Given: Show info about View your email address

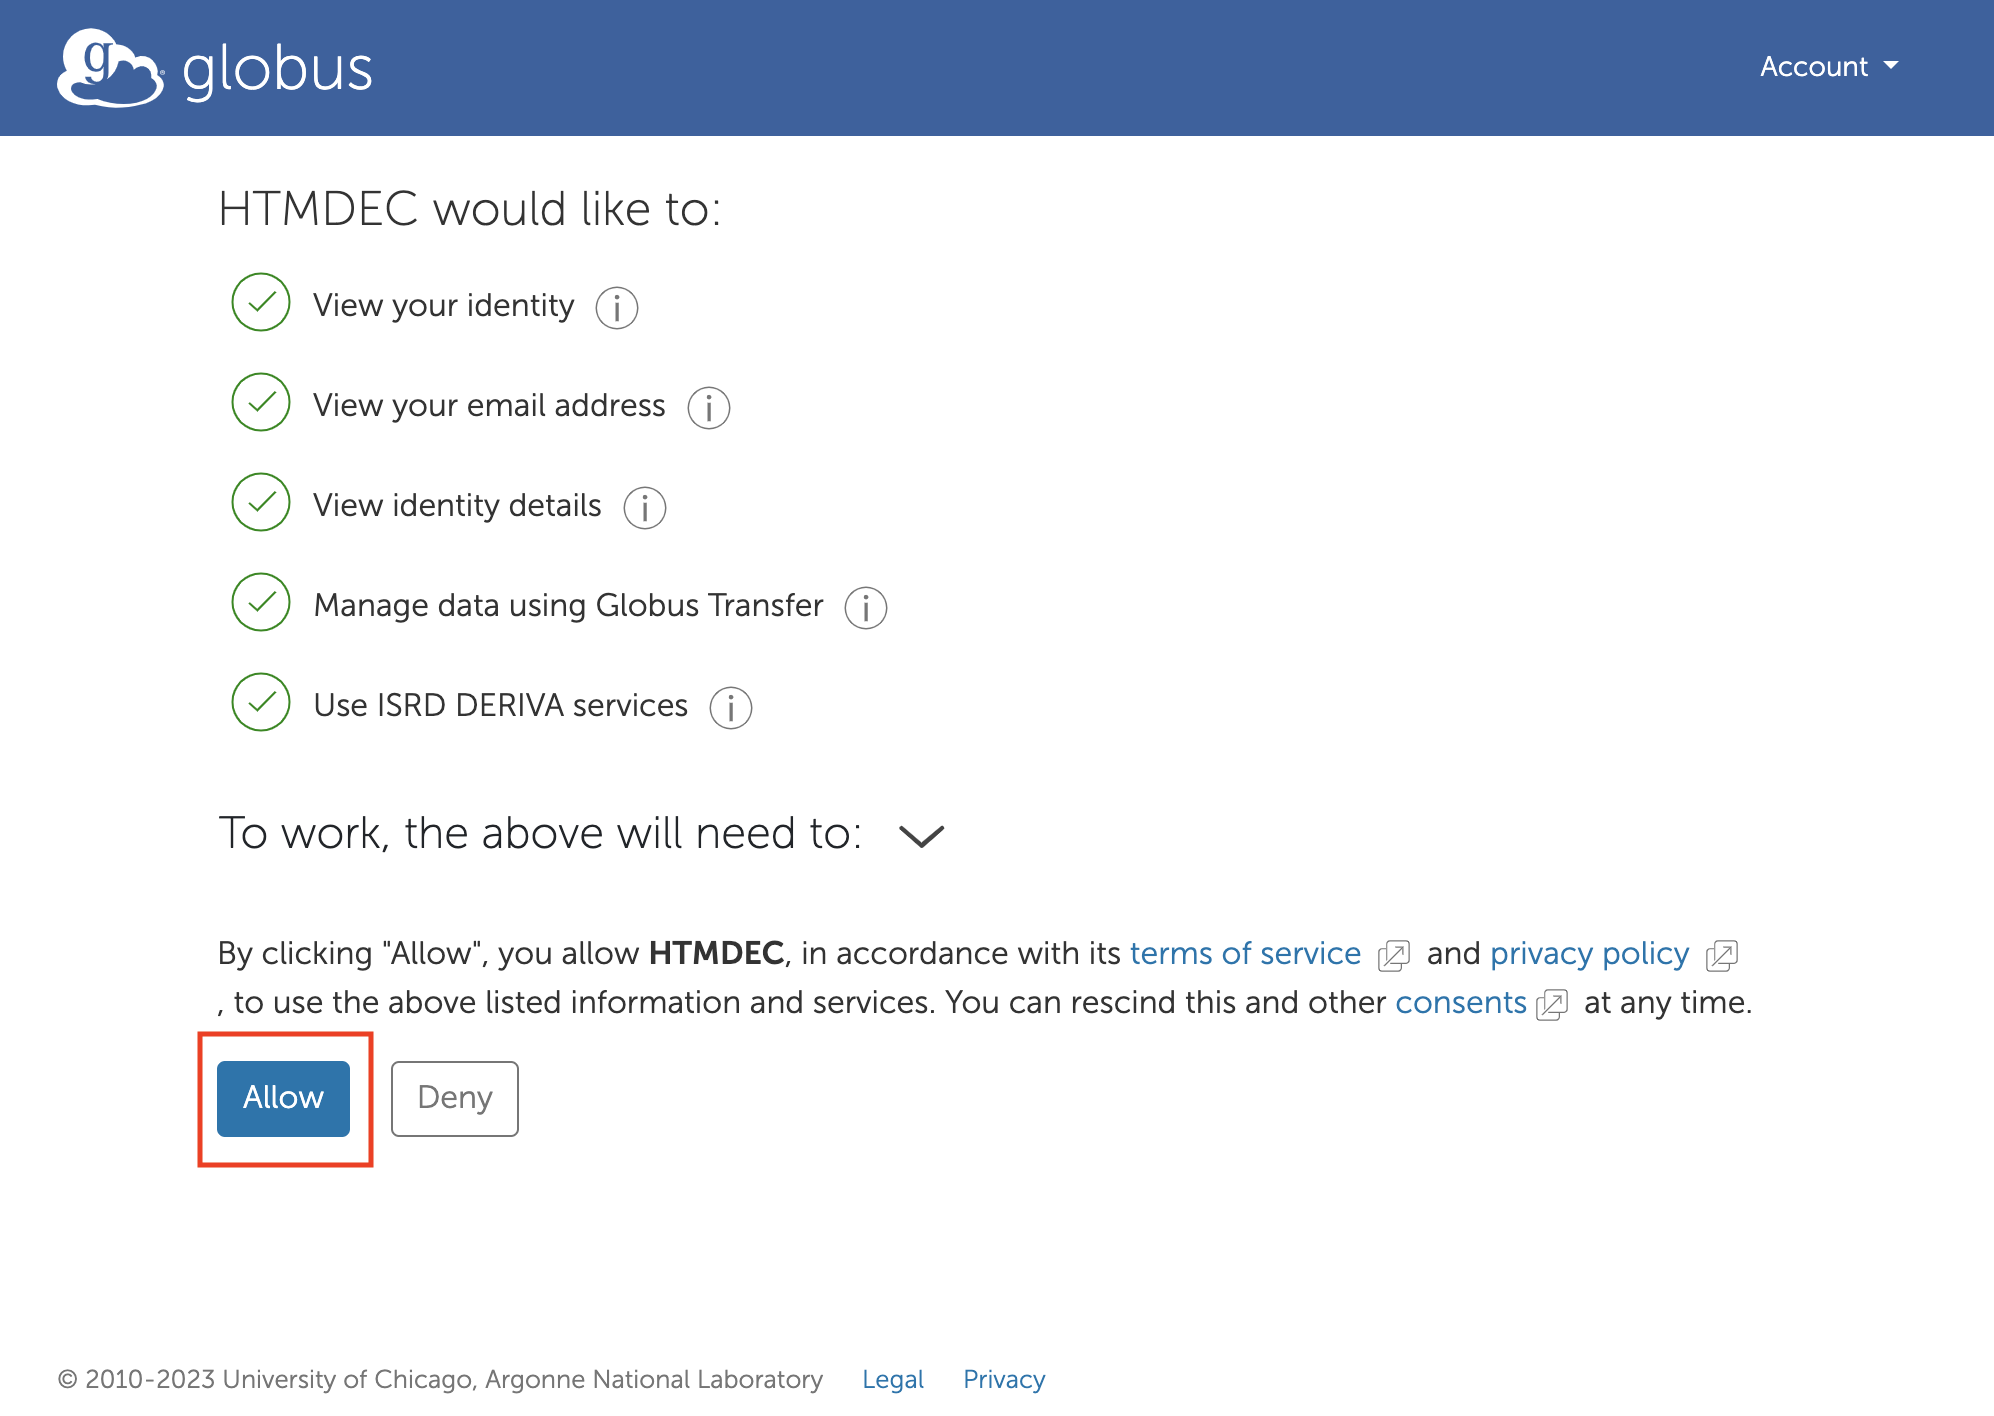Looking at the screenshot, I should (709, 407).
